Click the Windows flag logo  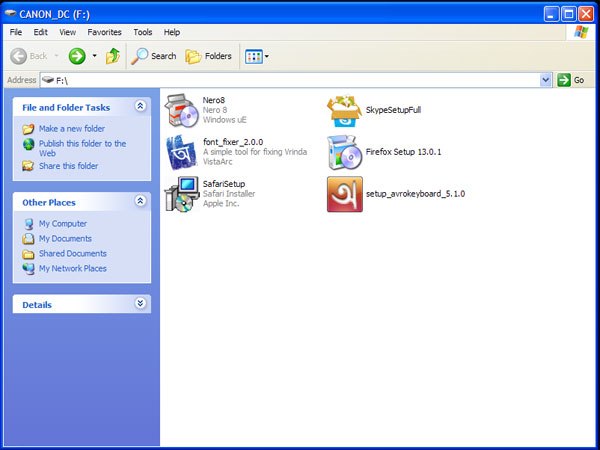(581, 32)
